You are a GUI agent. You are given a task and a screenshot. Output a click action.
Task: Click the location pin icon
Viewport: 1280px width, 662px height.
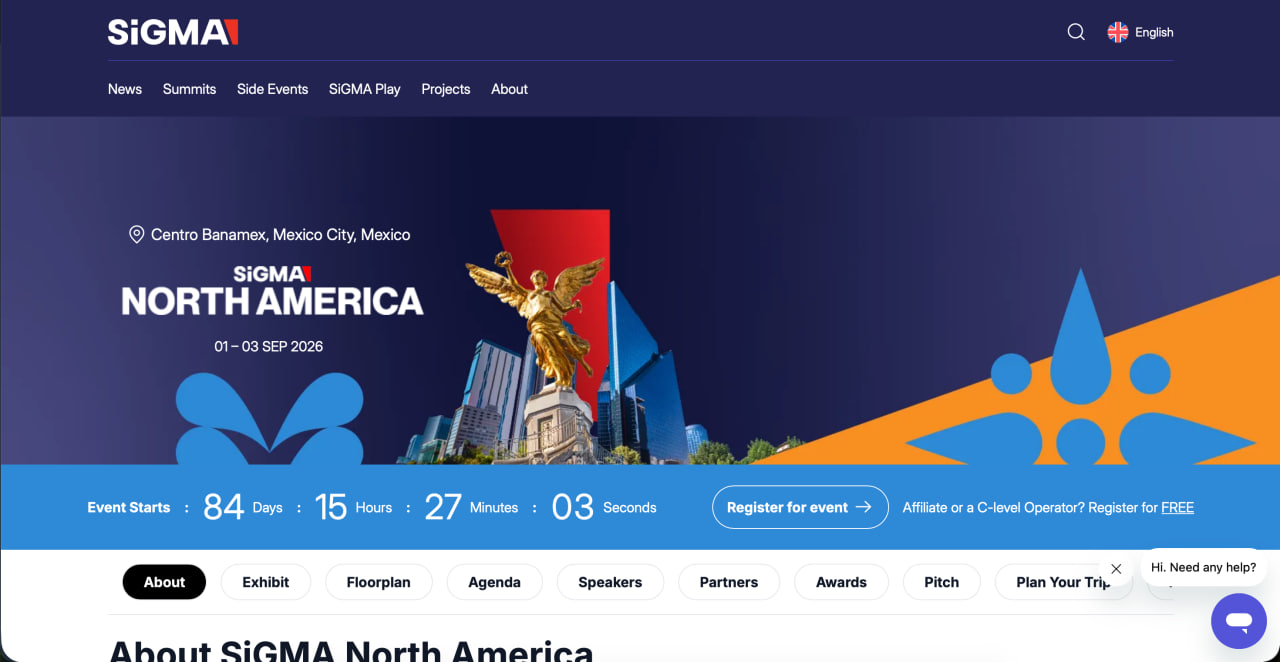click(x=137, y=234)
